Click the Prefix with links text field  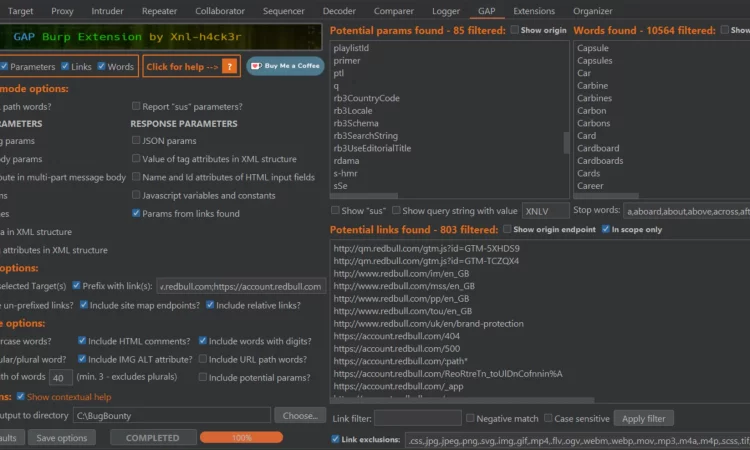coord(241,286)
